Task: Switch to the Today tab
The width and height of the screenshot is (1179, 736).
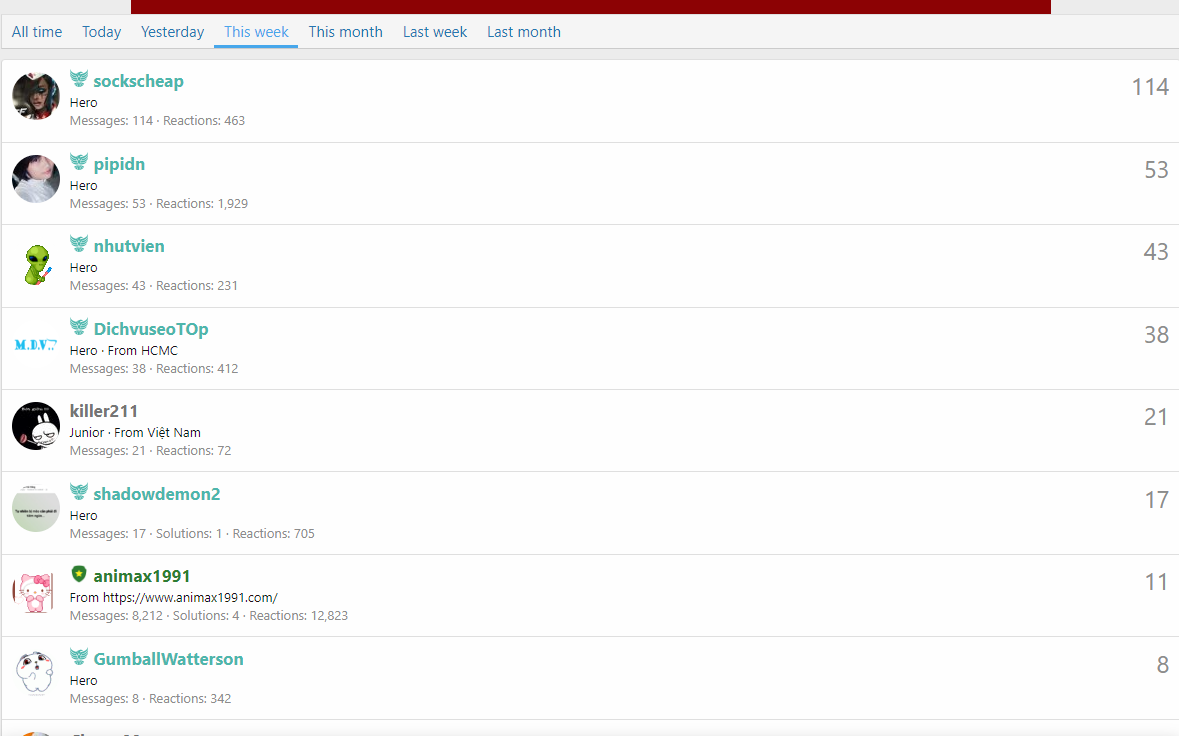Action: tap(102, 32)
